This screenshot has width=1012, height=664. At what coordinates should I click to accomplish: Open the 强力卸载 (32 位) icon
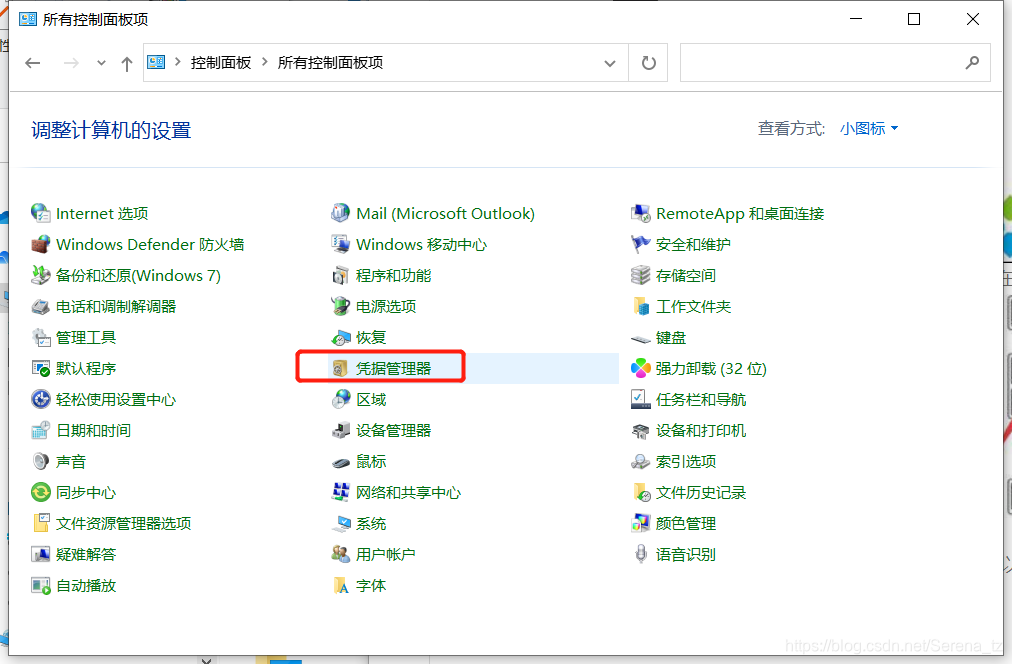(640, 368)
